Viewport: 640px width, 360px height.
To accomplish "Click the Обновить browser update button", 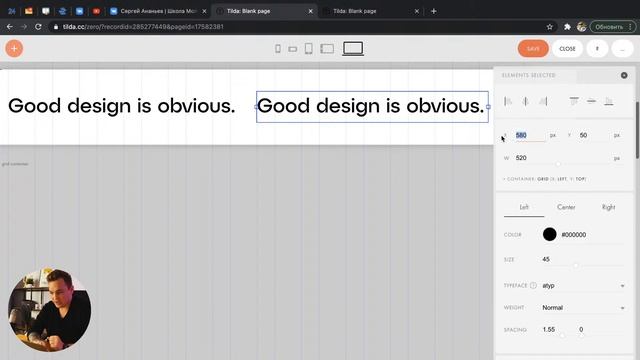I will coord(613,27).
